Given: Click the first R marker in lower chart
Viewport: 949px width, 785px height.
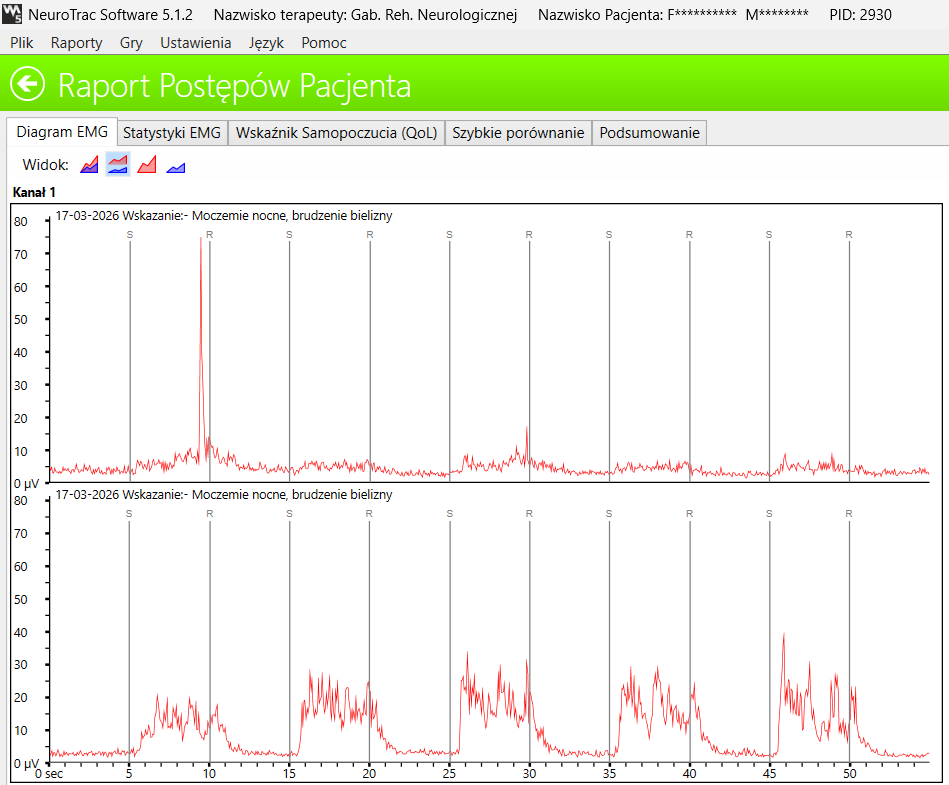Looking at the screenshot, I should coord(209,513).
